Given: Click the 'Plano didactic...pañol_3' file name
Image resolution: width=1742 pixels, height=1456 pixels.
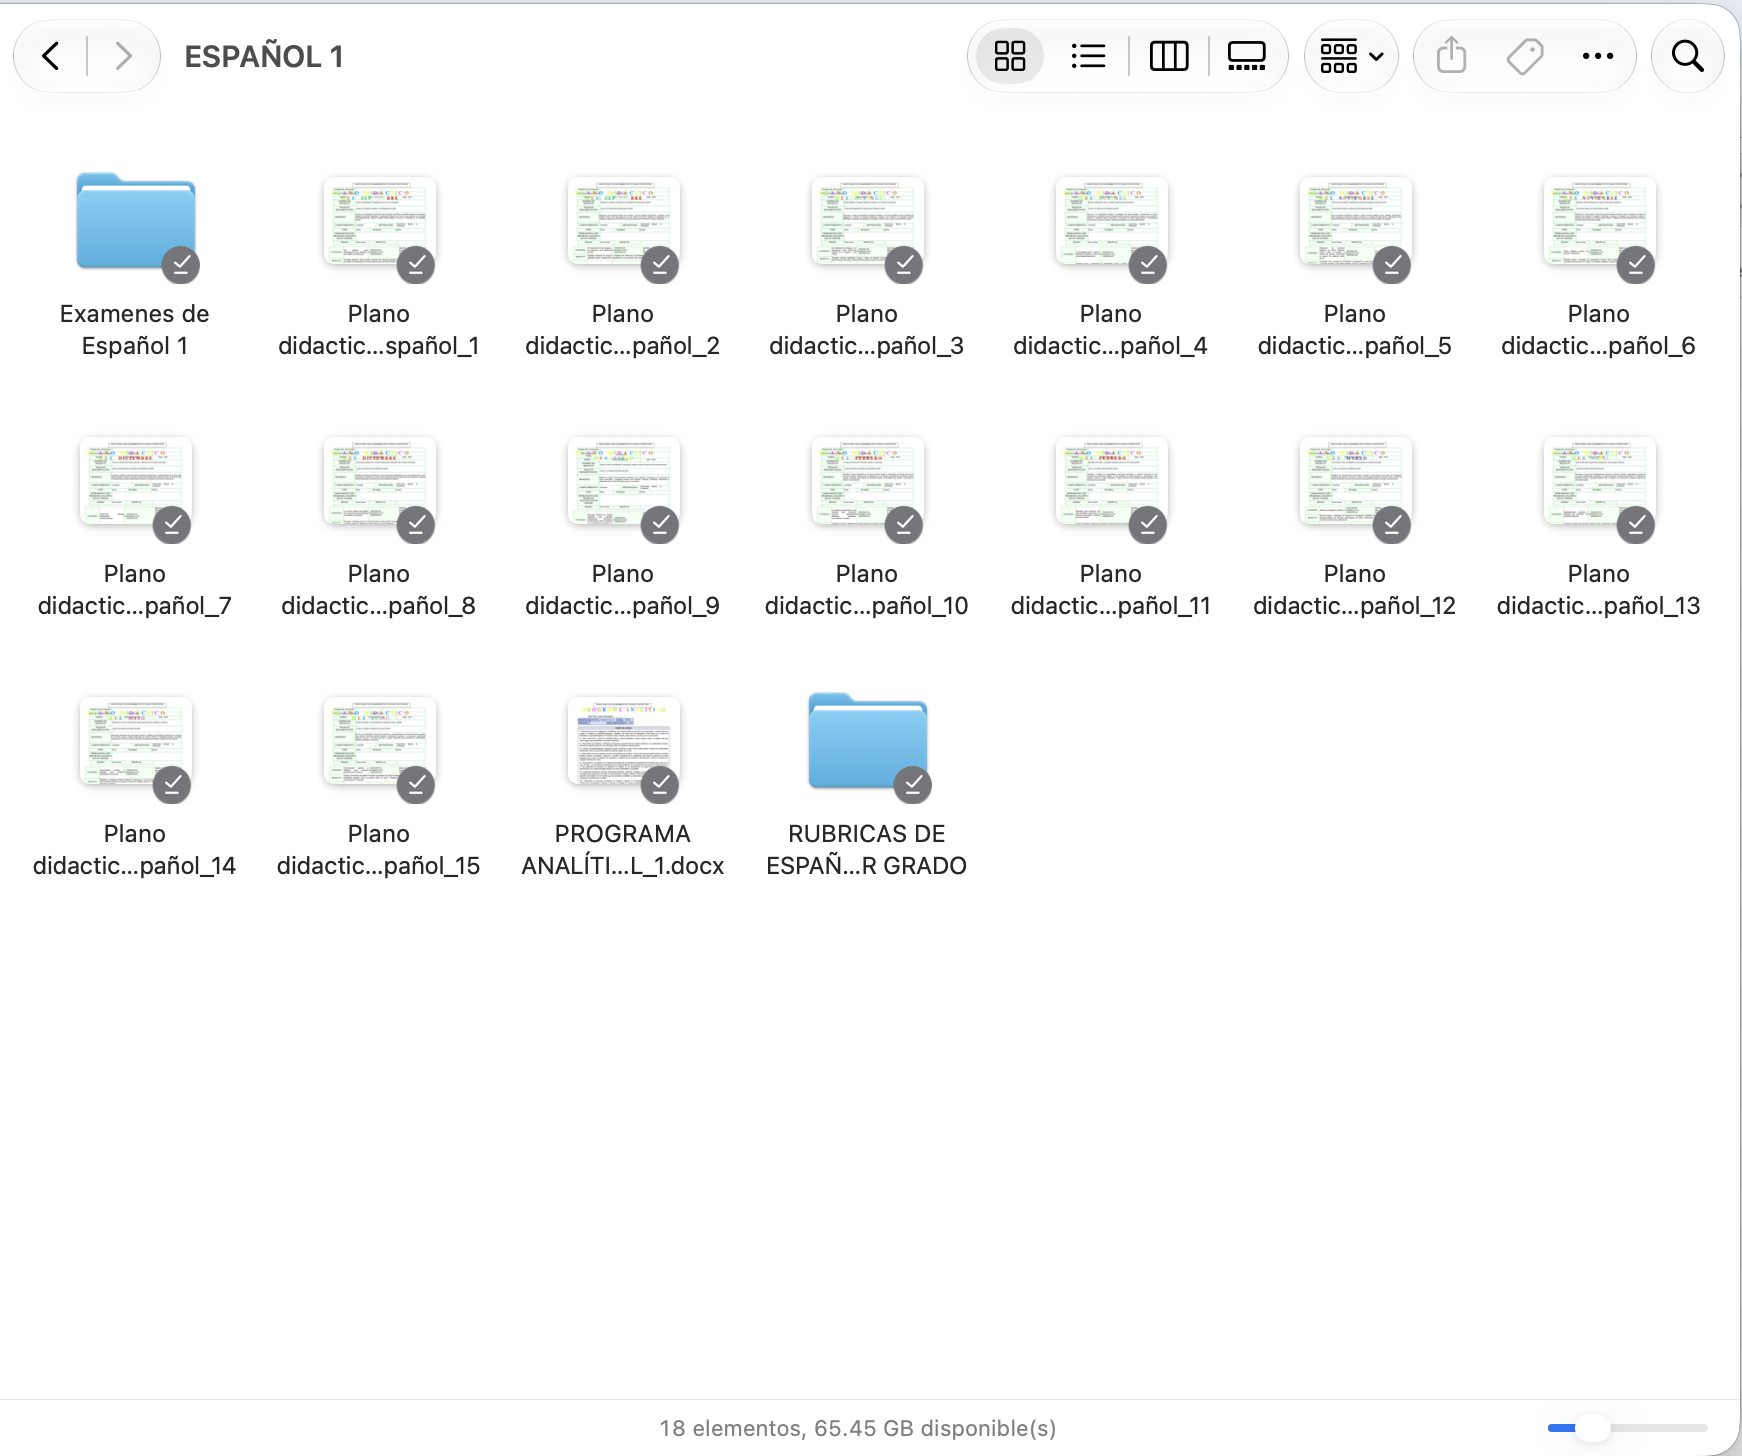Looking at the screenshot, I should pos(867,330).
